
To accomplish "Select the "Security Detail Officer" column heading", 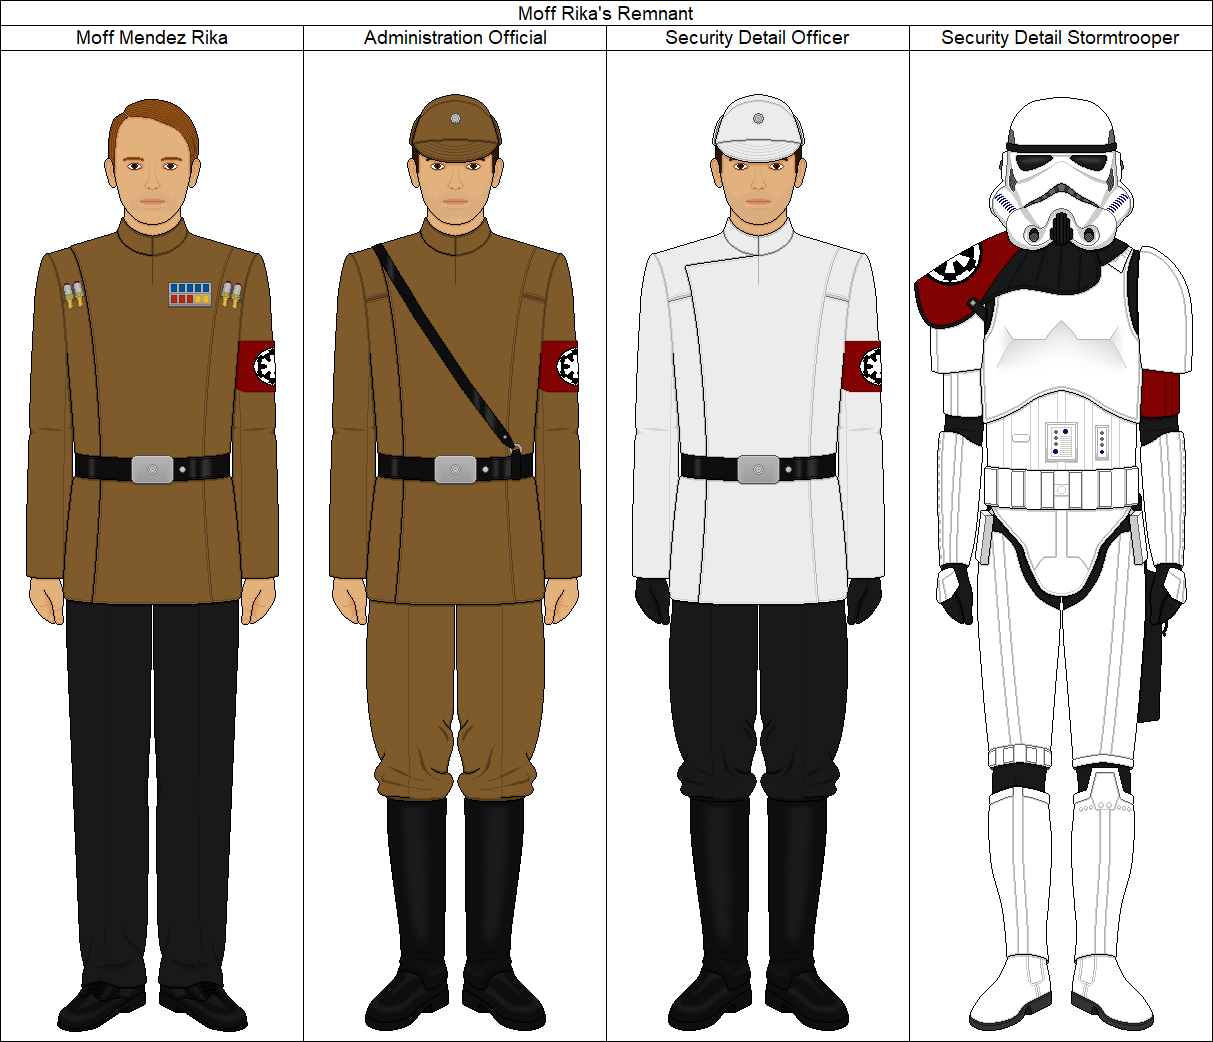I will (x=757, y=37).
